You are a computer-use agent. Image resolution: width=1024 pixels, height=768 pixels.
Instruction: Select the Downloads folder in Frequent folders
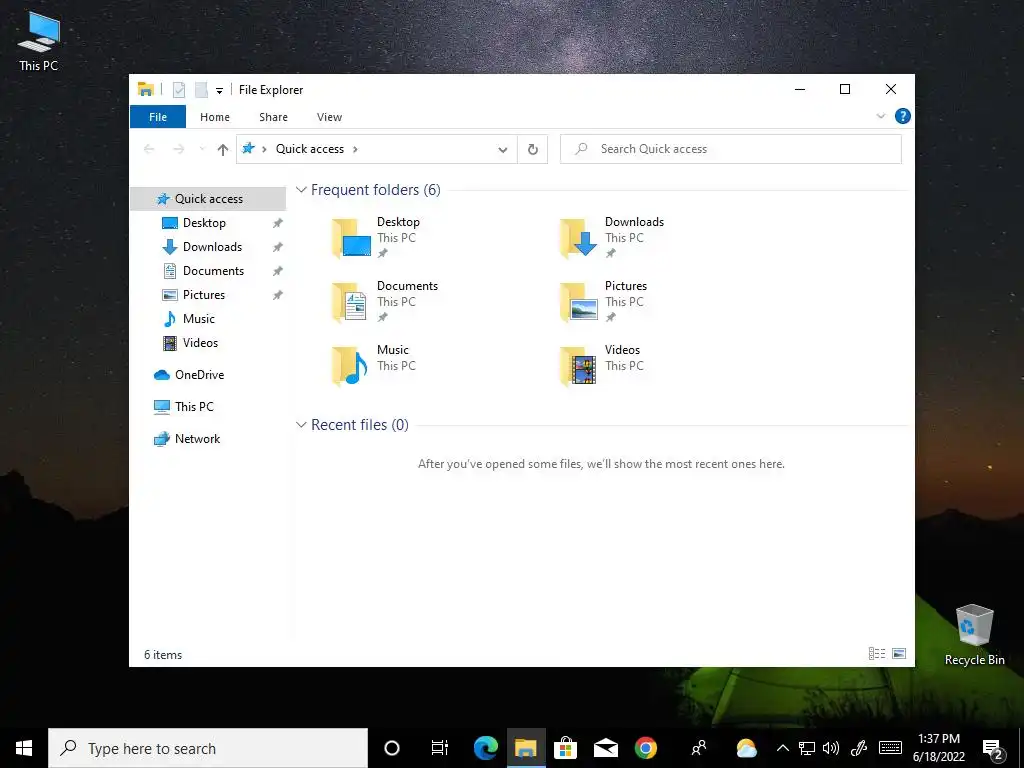(612, 238)
